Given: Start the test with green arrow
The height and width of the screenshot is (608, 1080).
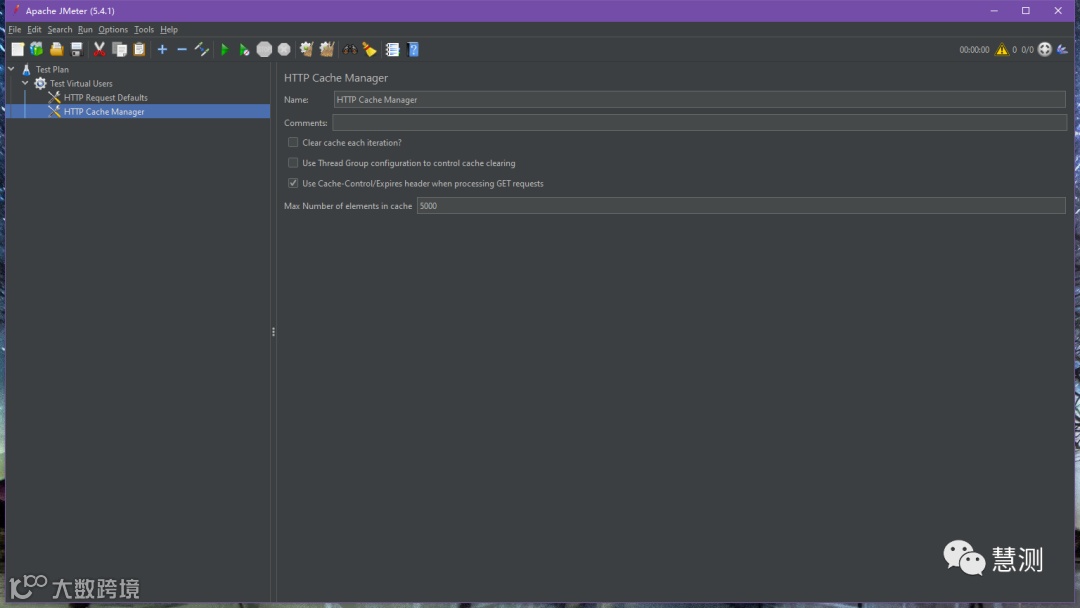Looking at the screenshot, I should pos(224,49).
